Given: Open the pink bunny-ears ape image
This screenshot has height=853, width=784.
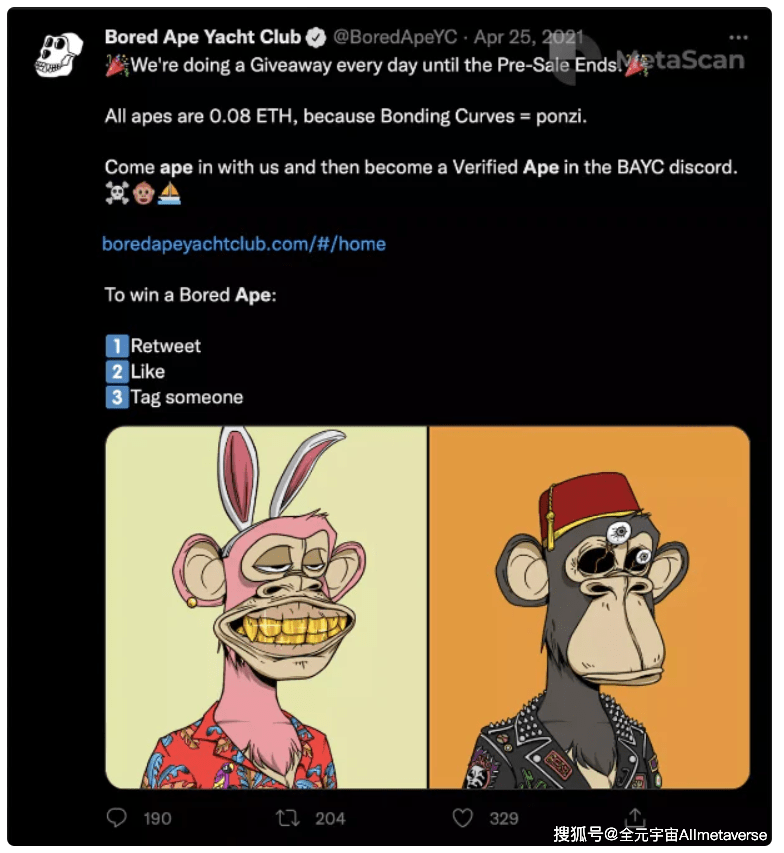Looking at the screenshot, I should [266, 608].
